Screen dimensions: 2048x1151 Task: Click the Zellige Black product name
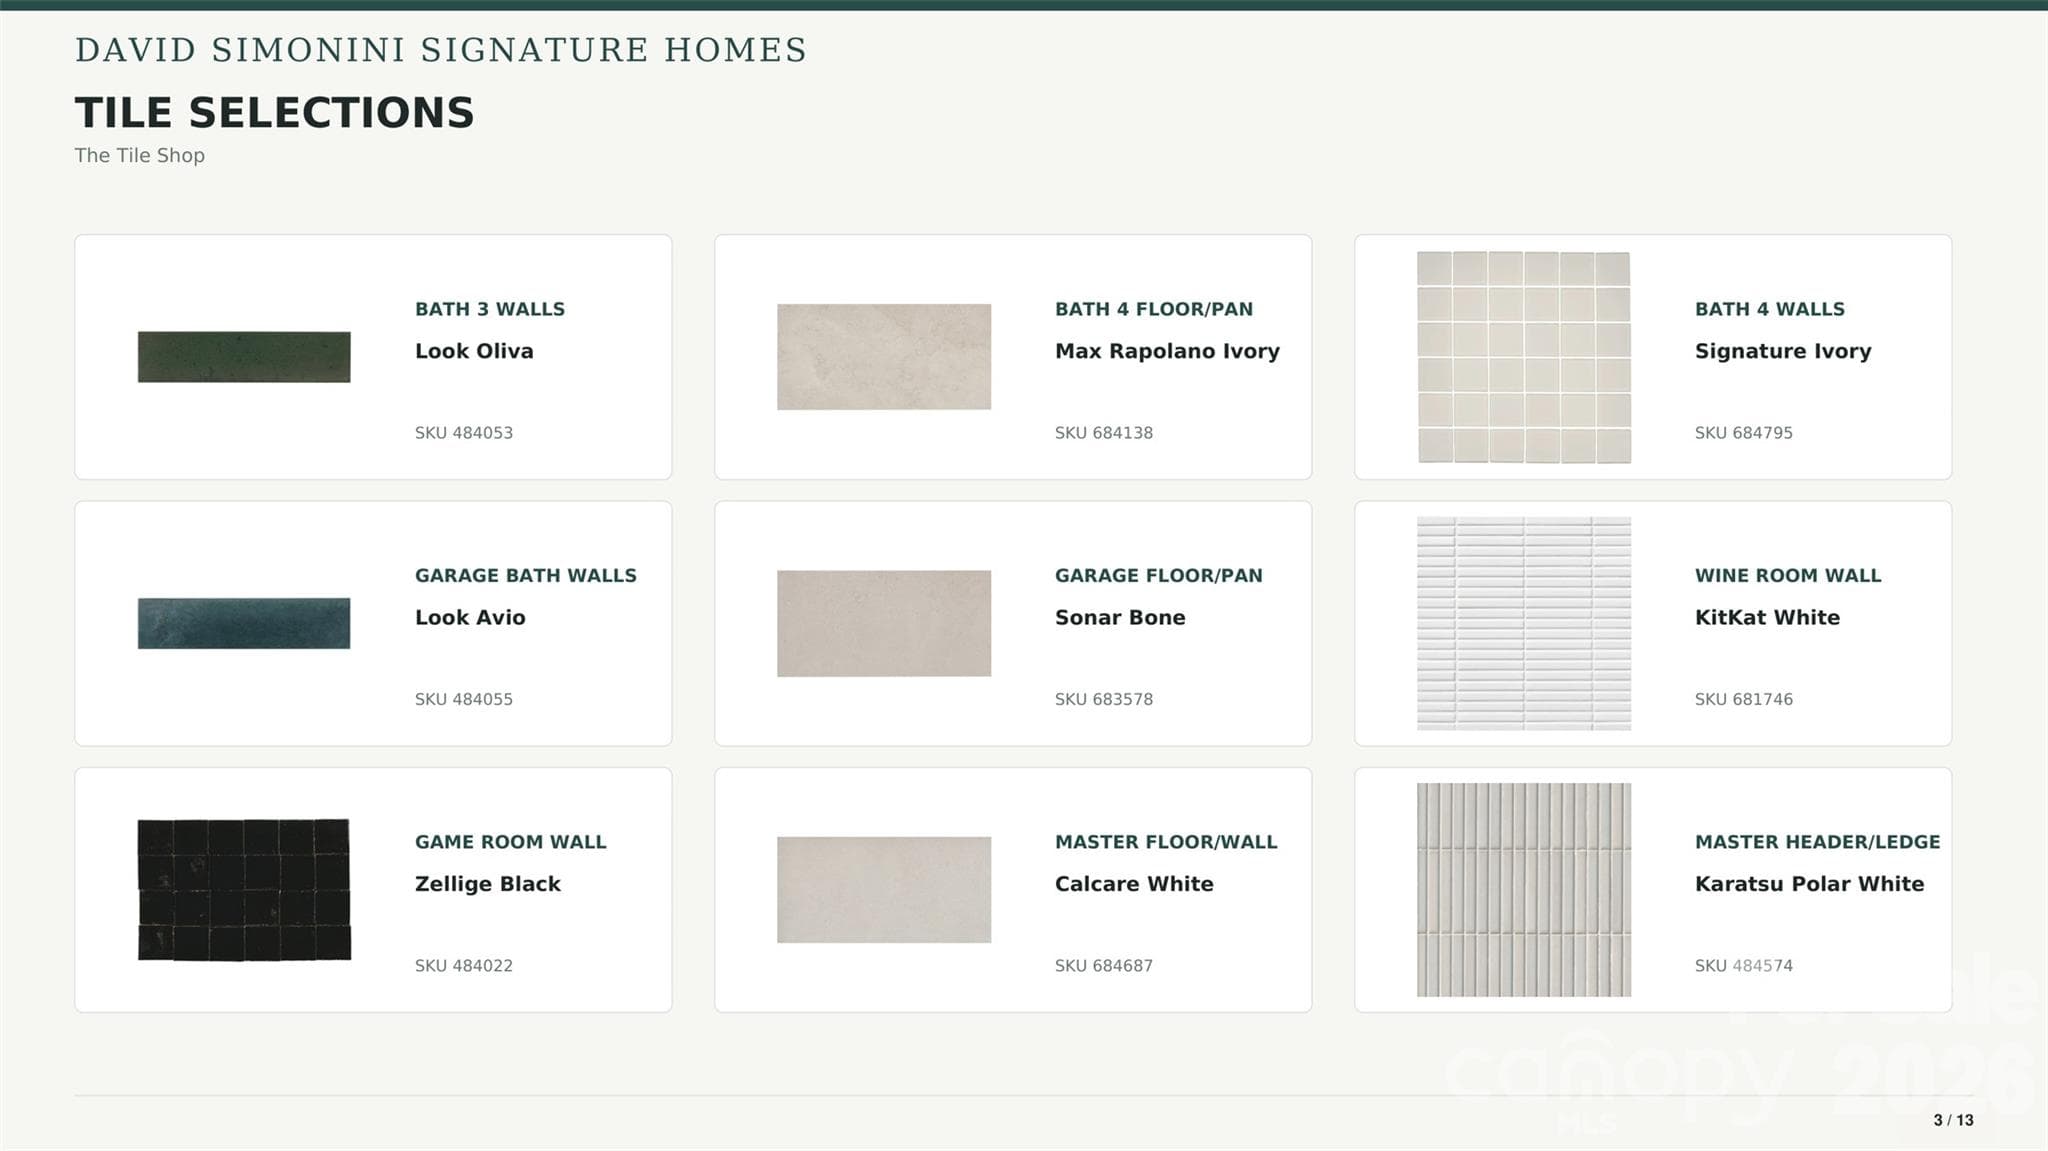(488, 884)
